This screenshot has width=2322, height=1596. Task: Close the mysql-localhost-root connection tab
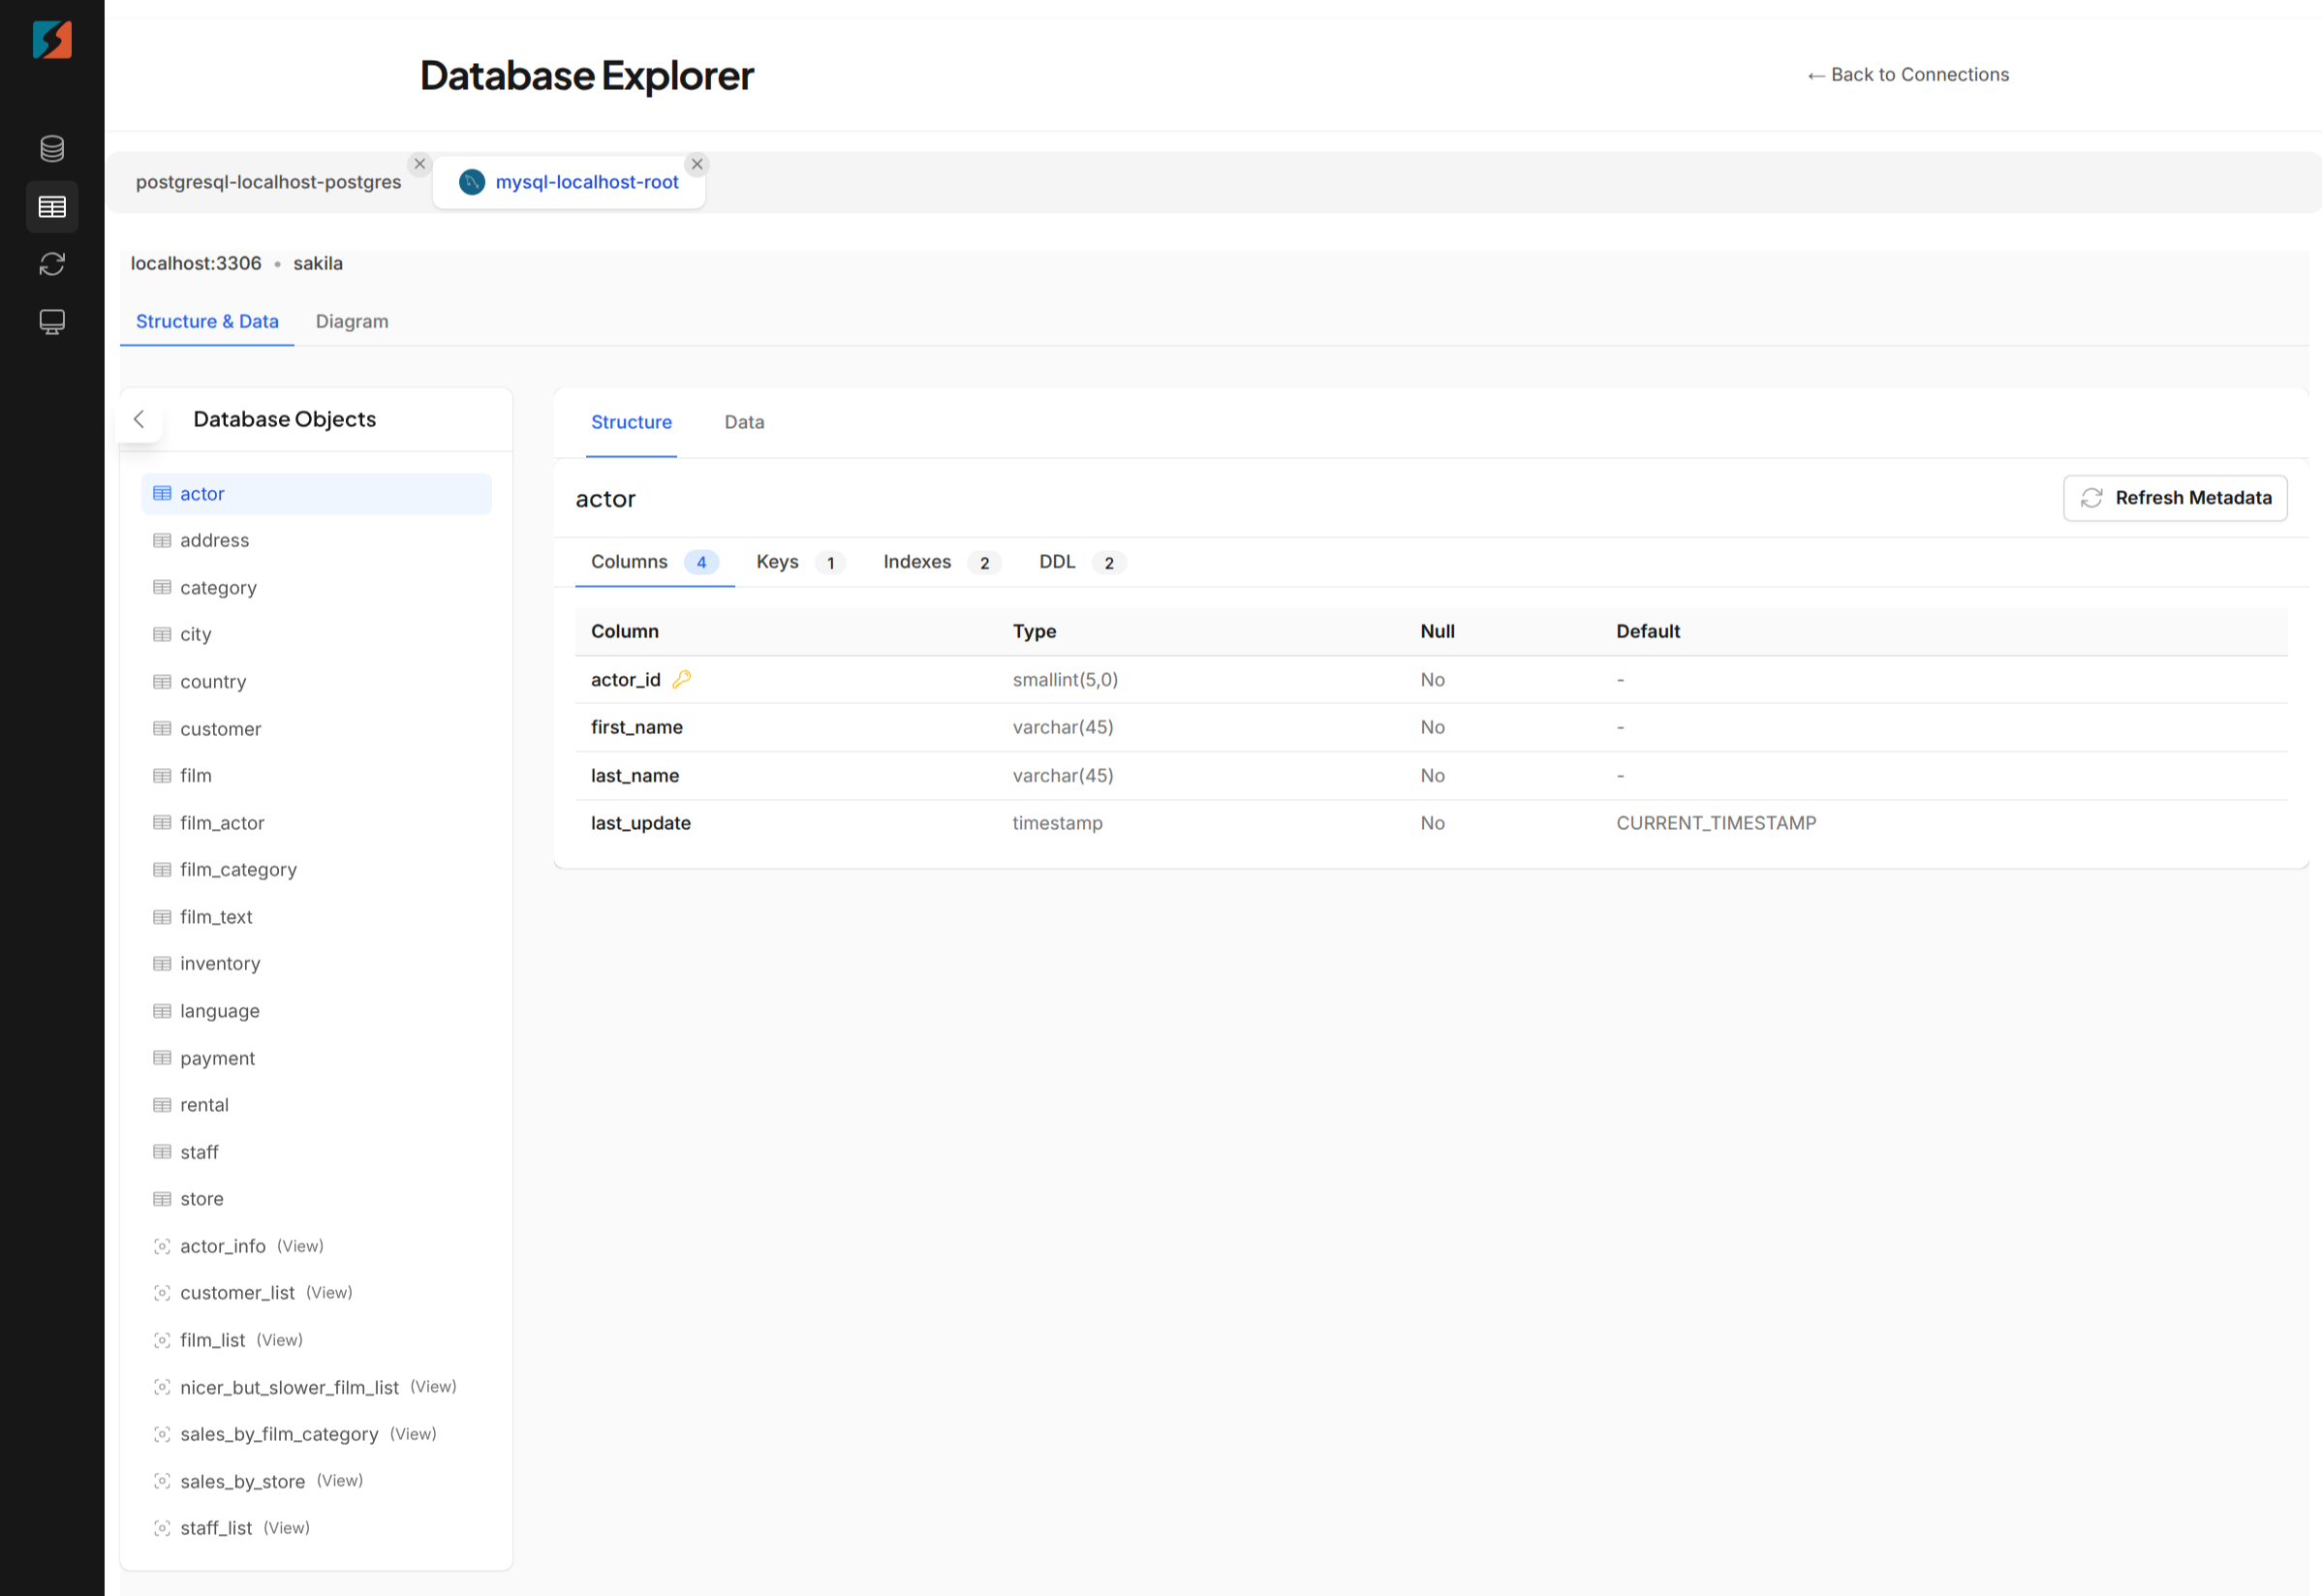[697, 163]
